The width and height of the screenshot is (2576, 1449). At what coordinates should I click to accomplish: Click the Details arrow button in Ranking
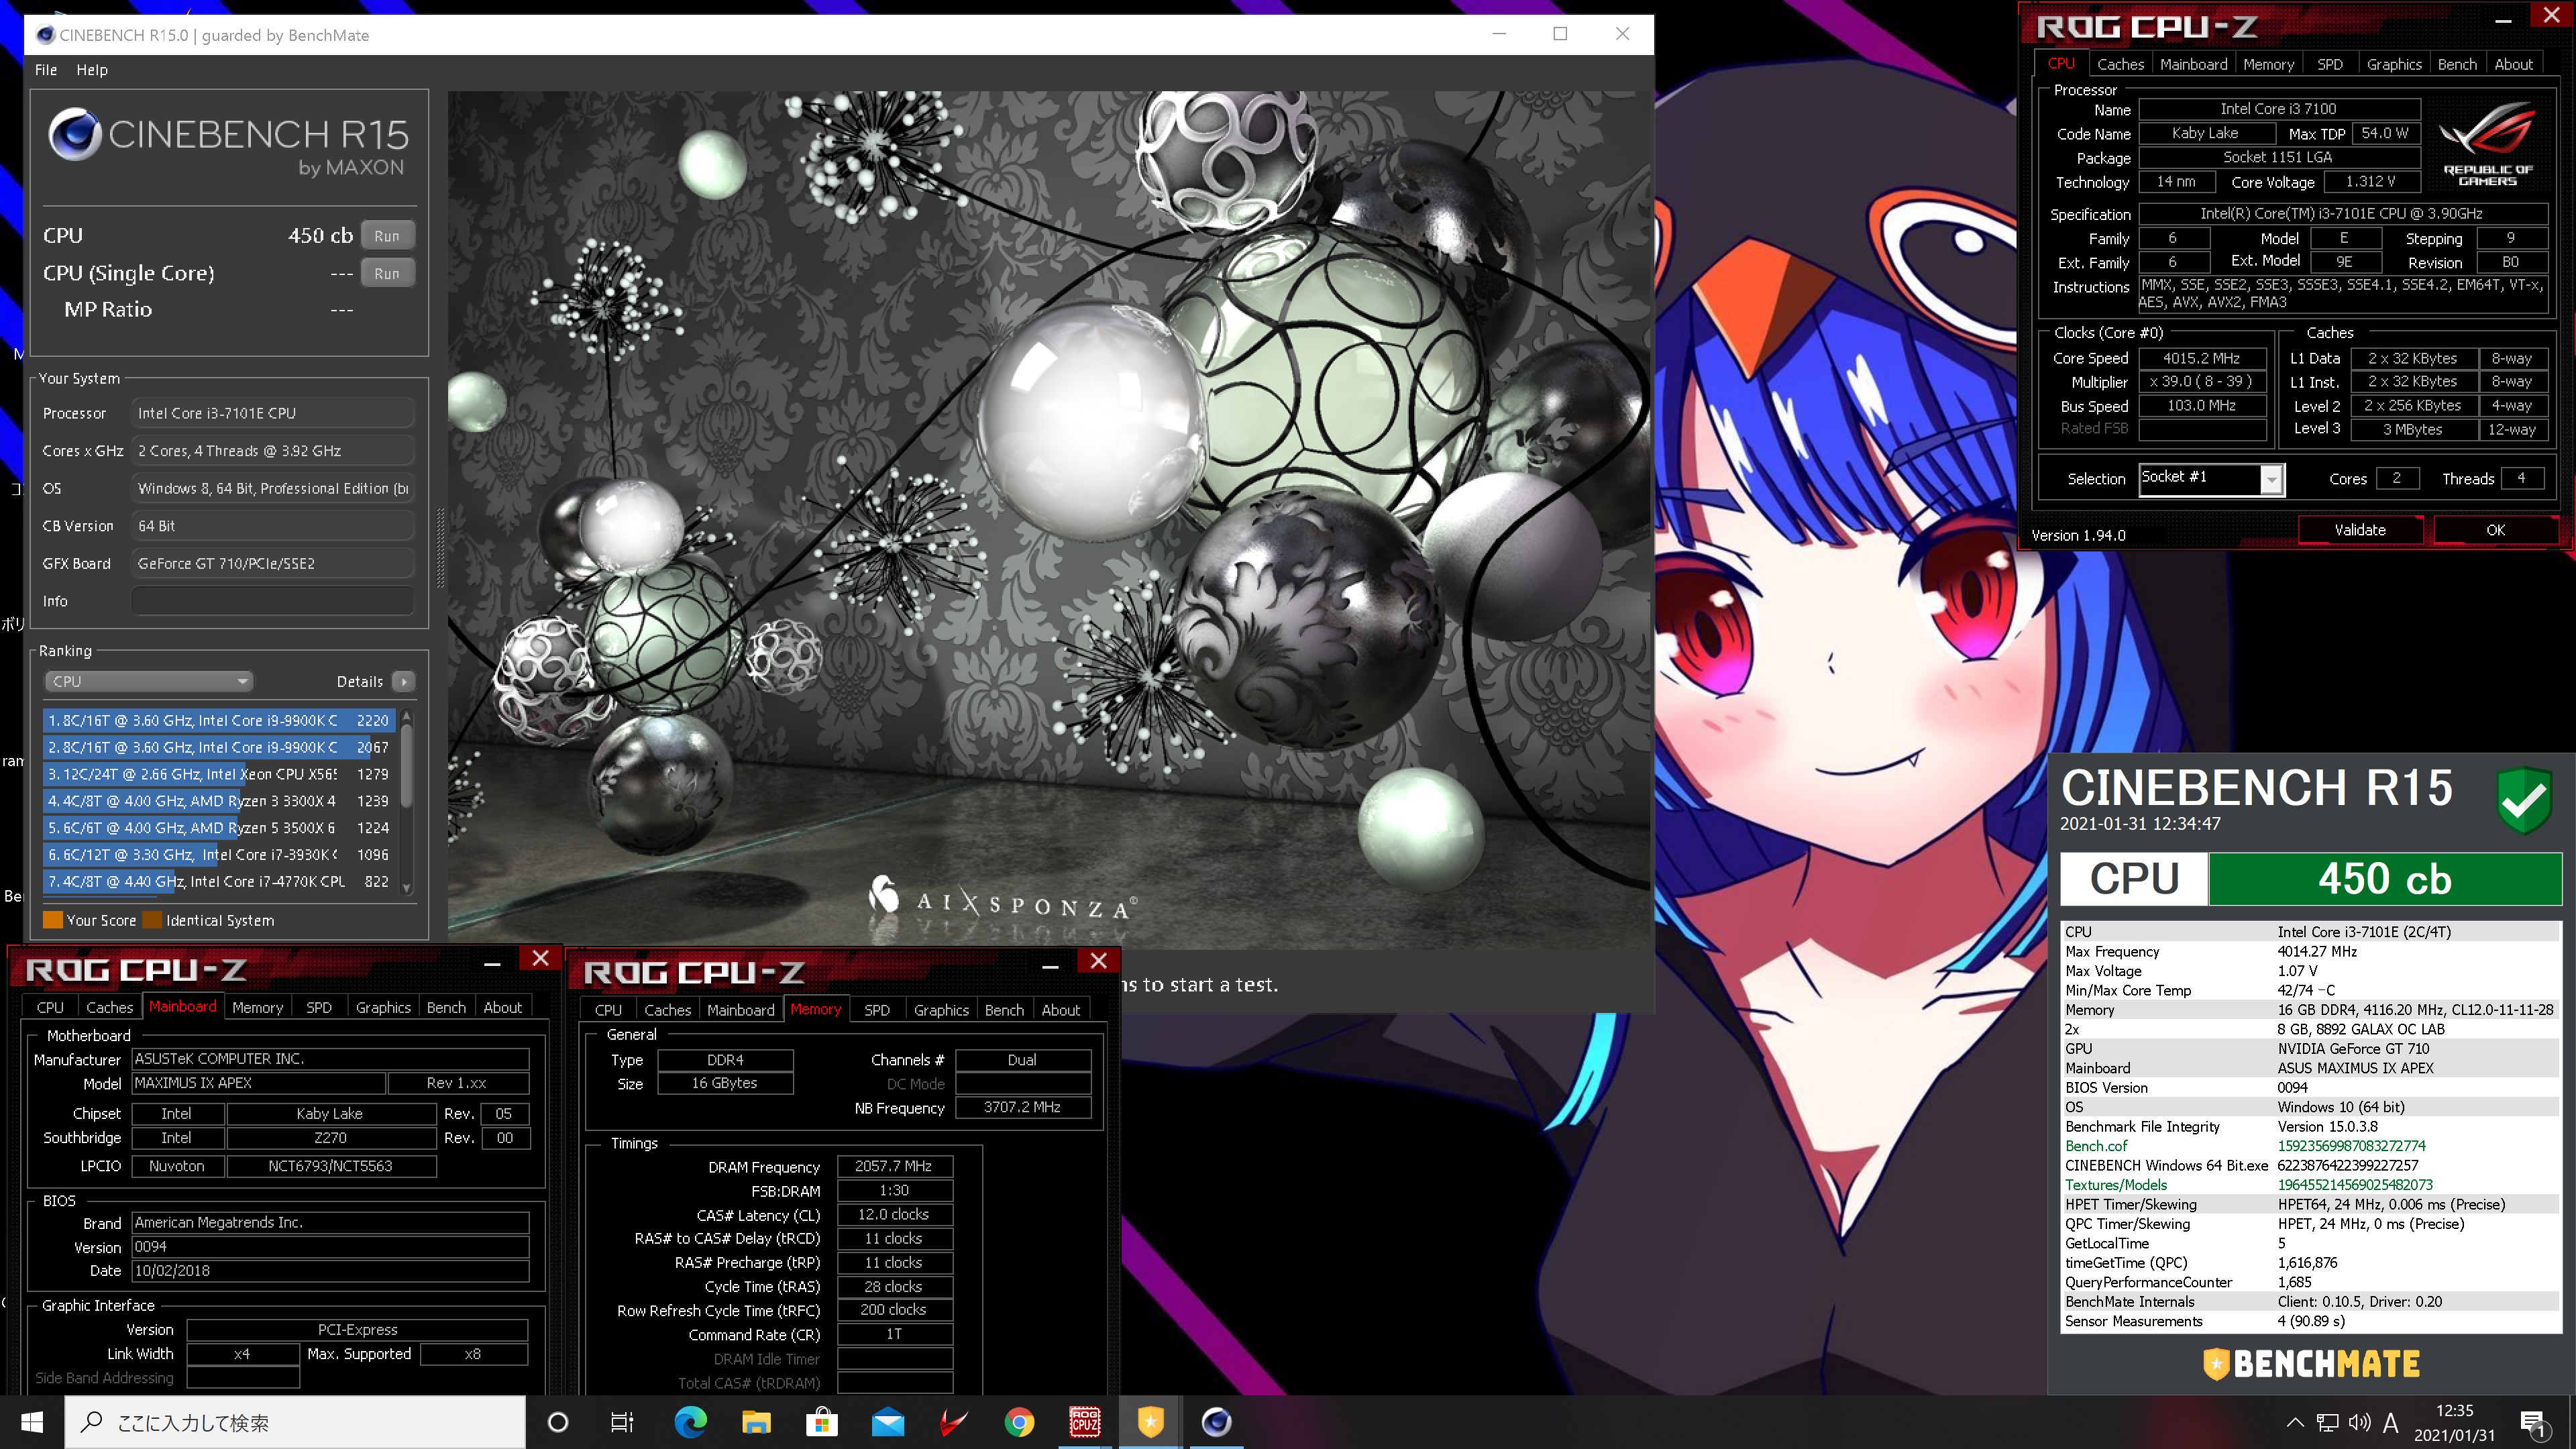pos(404,681)
